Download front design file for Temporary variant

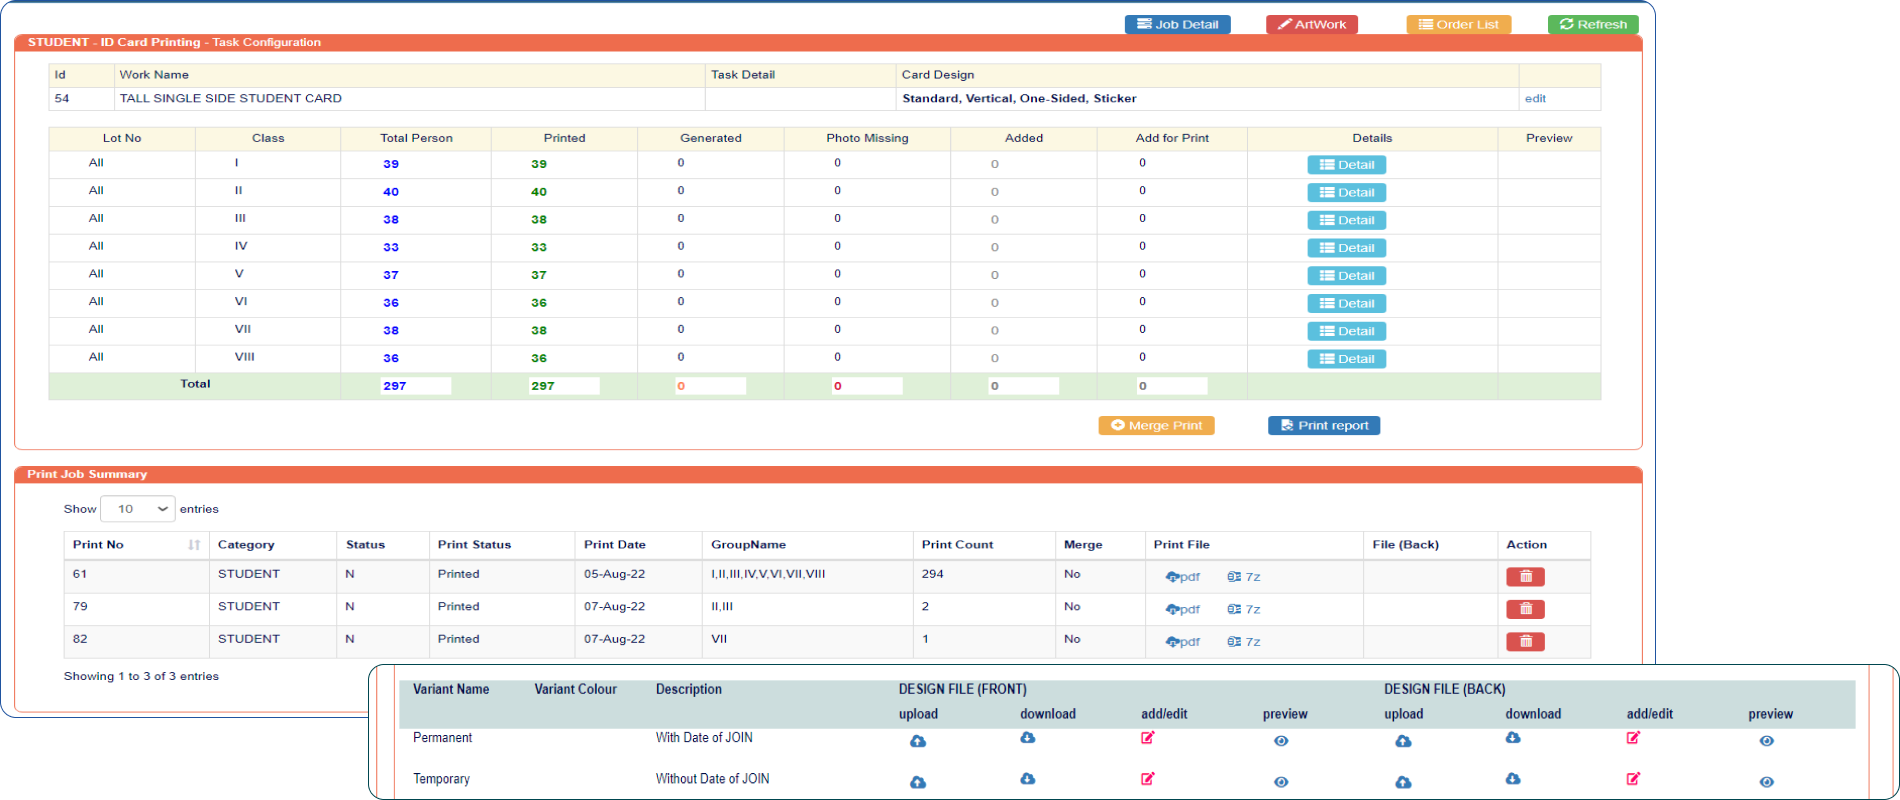(x=1027, y=779)
